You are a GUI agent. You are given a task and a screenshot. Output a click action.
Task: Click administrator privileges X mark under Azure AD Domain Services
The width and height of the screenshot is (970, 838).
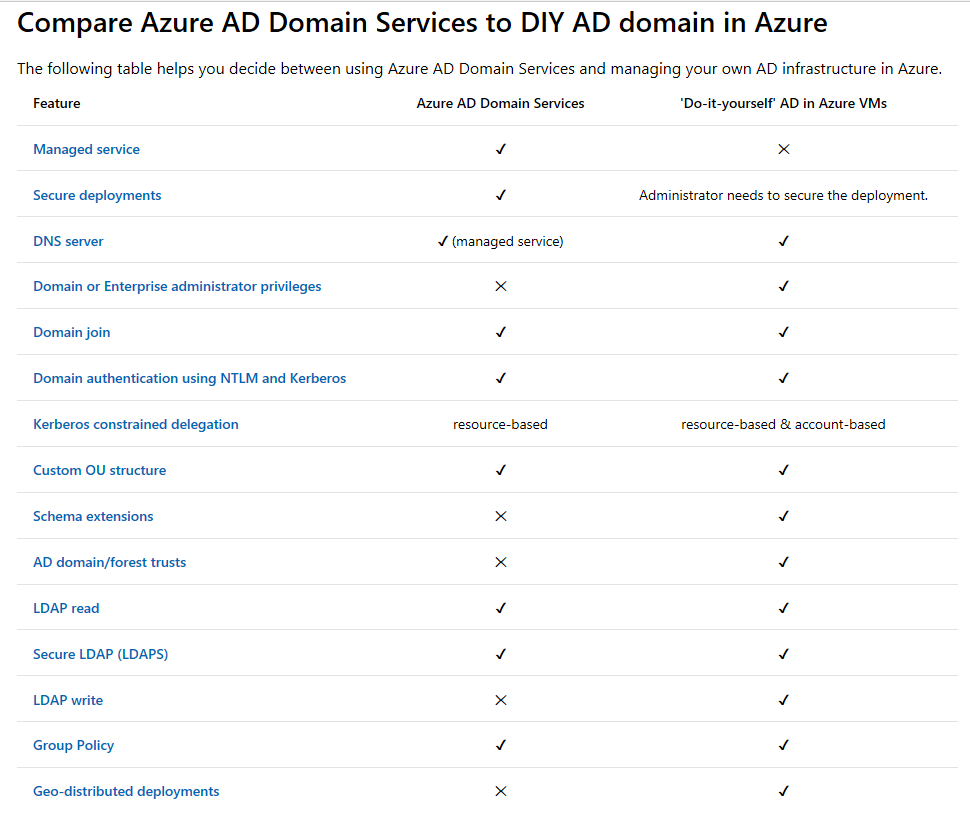click(501, 286)
